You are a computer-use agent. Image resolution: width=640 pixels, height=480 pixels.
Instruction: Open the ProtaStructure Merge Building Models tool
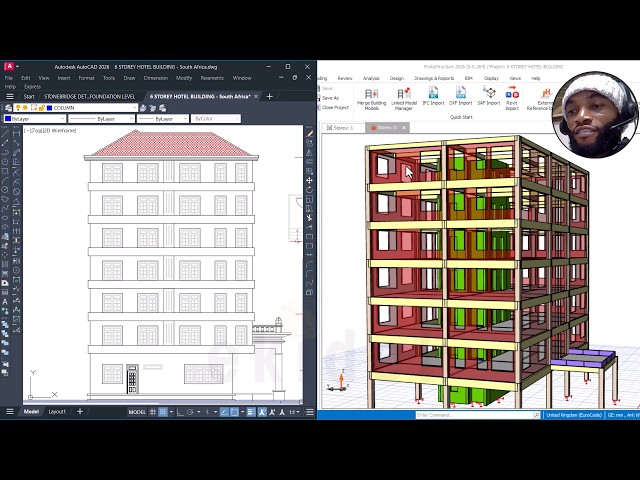371,99
